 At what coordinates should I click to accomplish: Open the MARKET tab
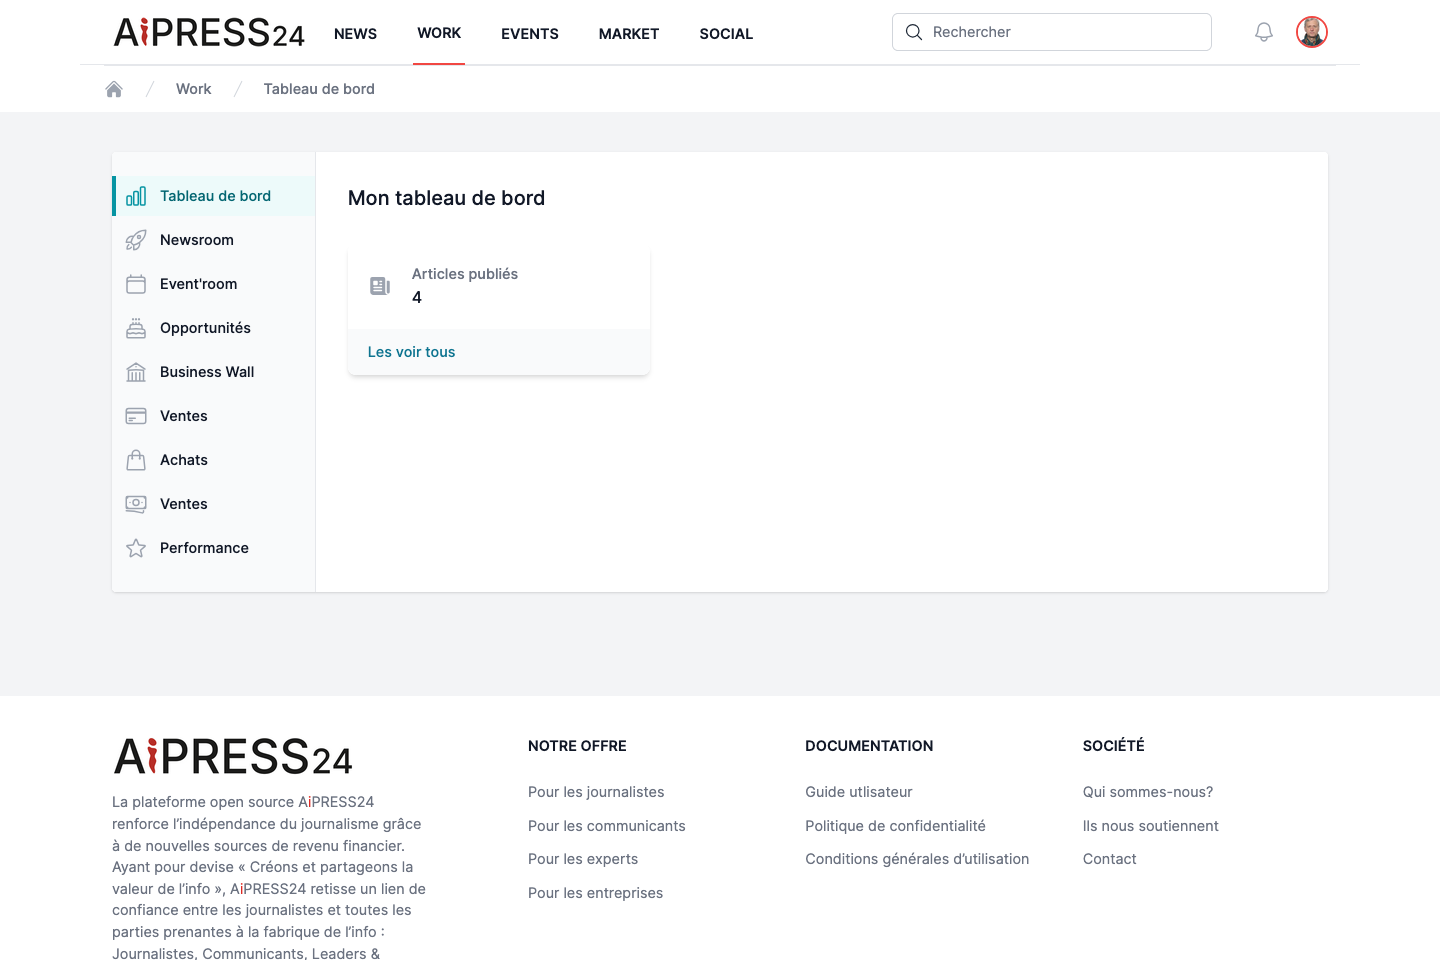click(x=629, y=34)
